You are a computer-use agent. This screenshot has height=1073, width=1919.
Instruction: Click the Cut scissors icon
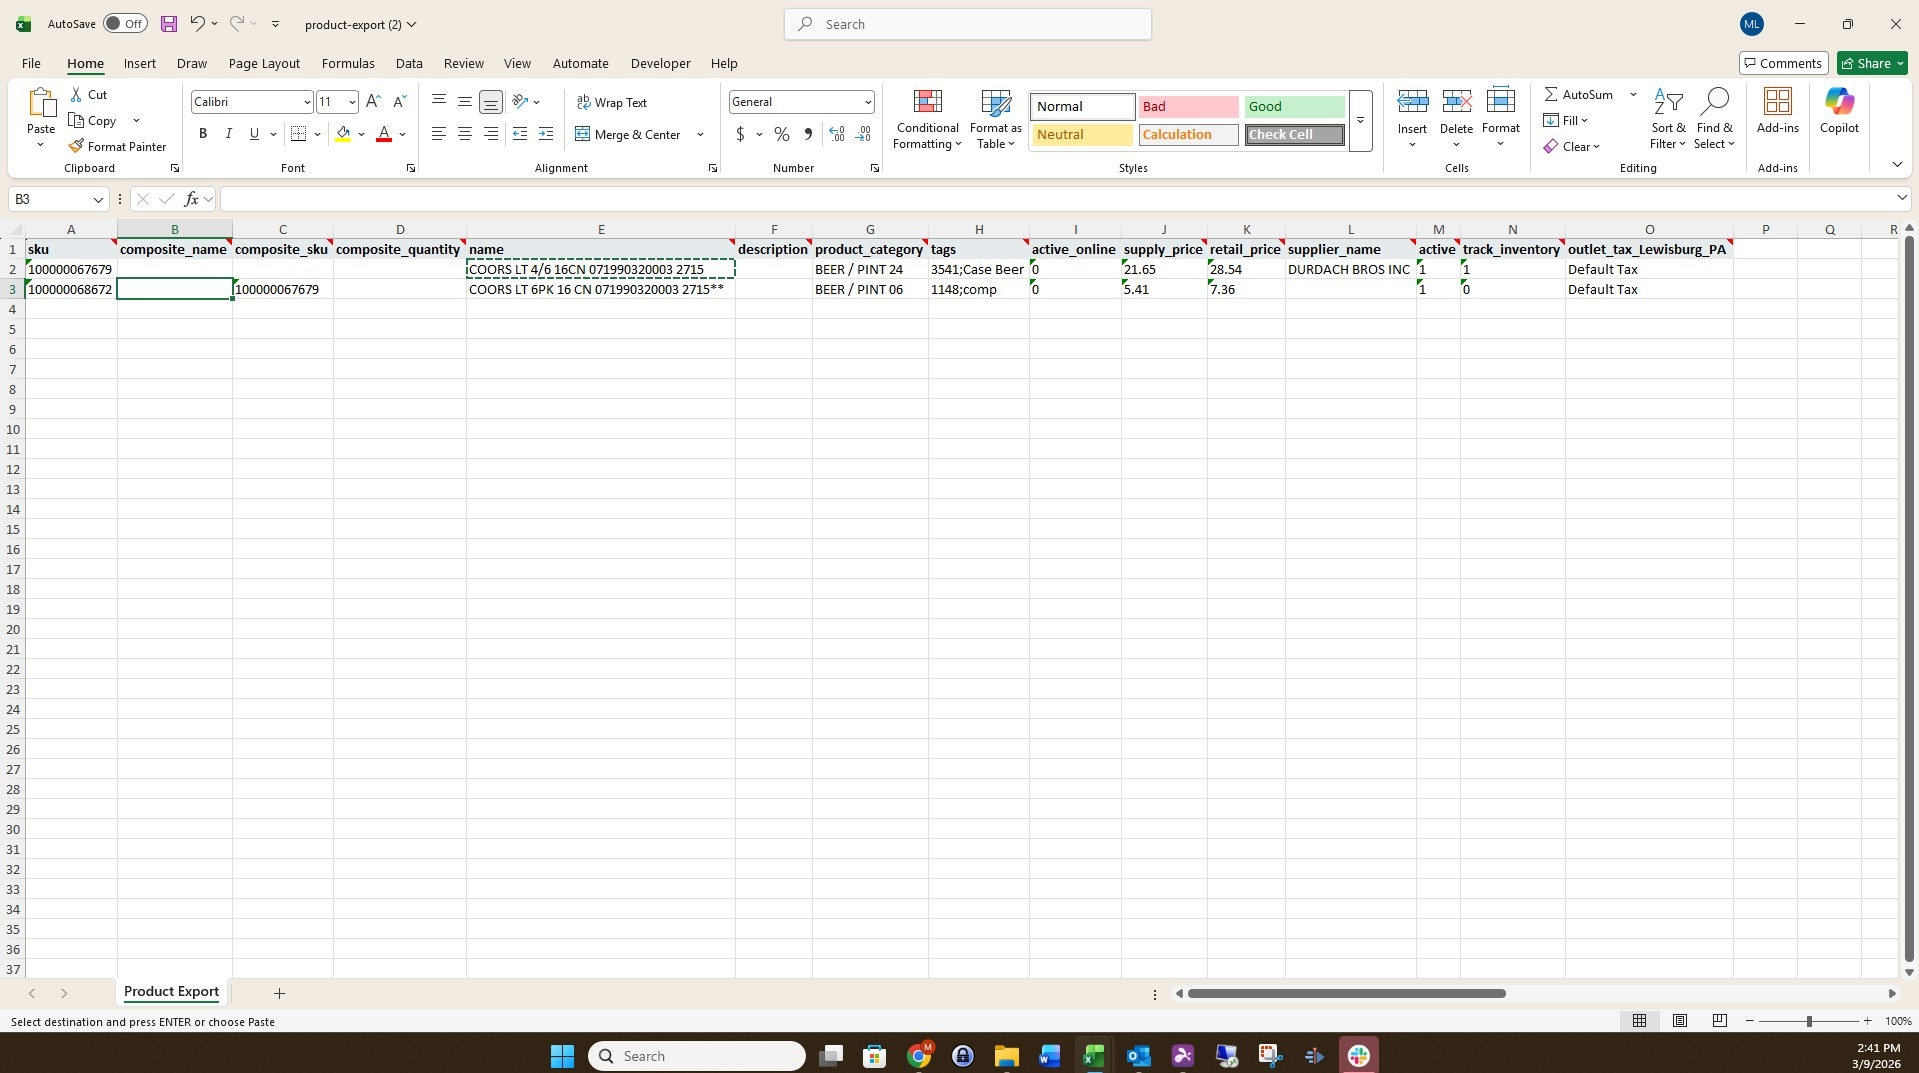(76, 94)
